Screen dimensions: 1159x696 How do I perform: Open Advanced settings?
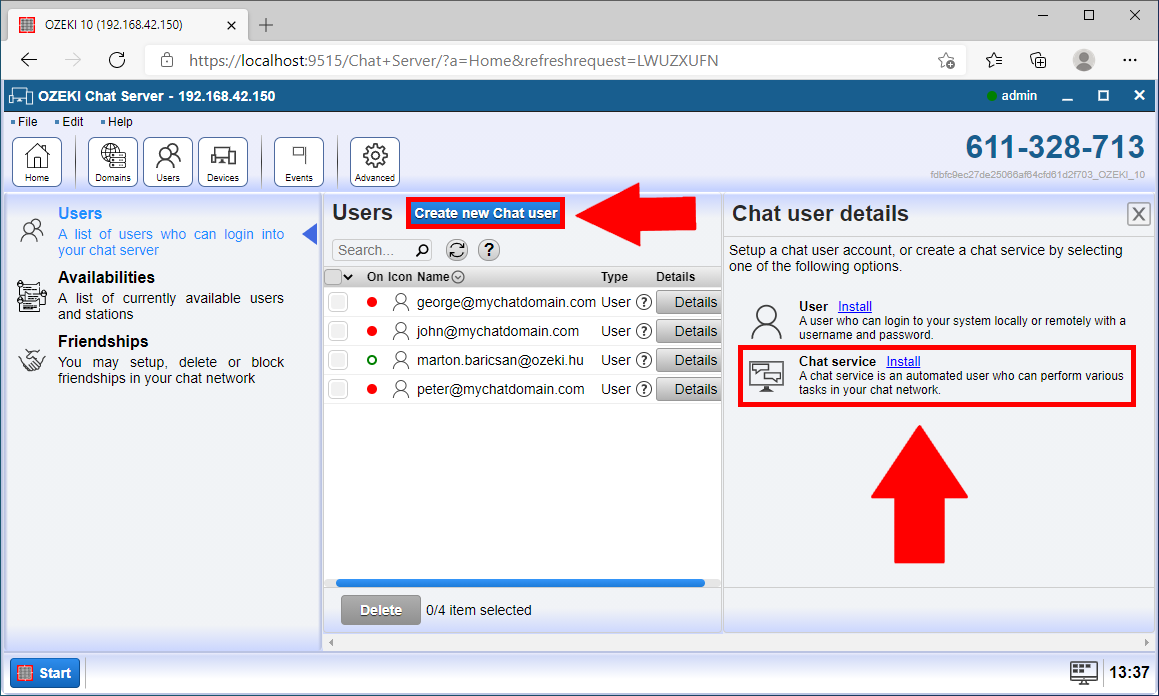point(374,160)
